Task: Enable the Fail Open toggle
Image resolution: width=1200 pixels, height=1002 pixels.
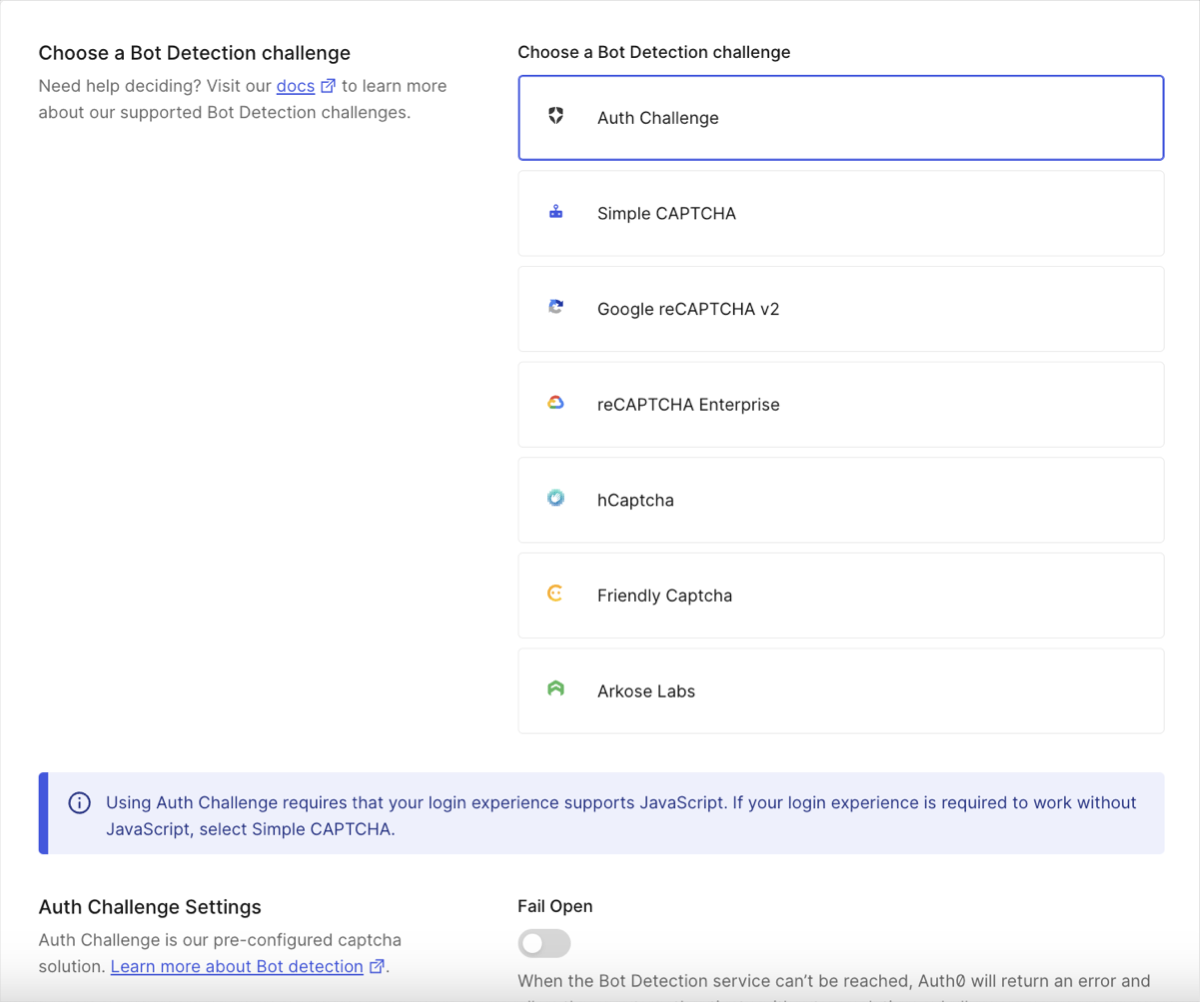Action: point(544,943)
